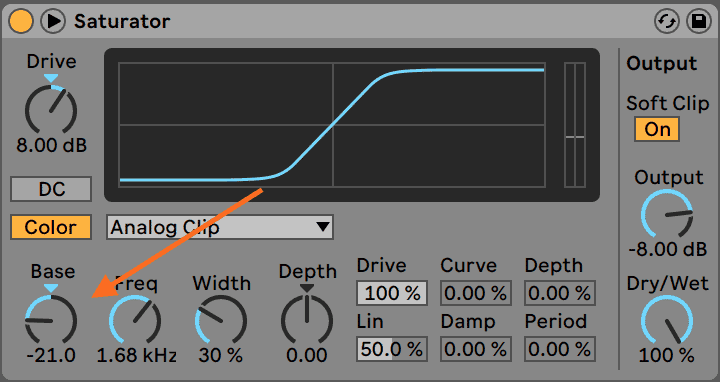Click the hot-swap preset icon
This screenshot has width=720, height=382.
pyautogui.click(x=666, y=22)
